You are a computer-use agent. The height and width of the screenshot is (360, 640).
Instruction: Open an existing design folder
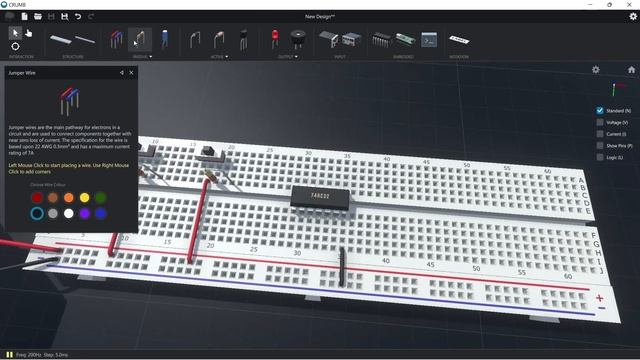[x=38, y=16]
